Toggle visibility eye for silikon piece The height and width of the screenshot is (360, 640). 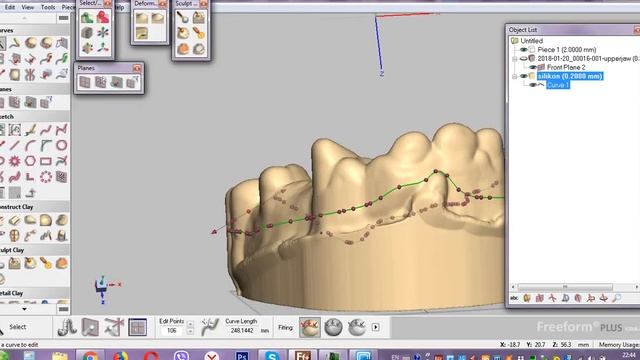[524, 76]
